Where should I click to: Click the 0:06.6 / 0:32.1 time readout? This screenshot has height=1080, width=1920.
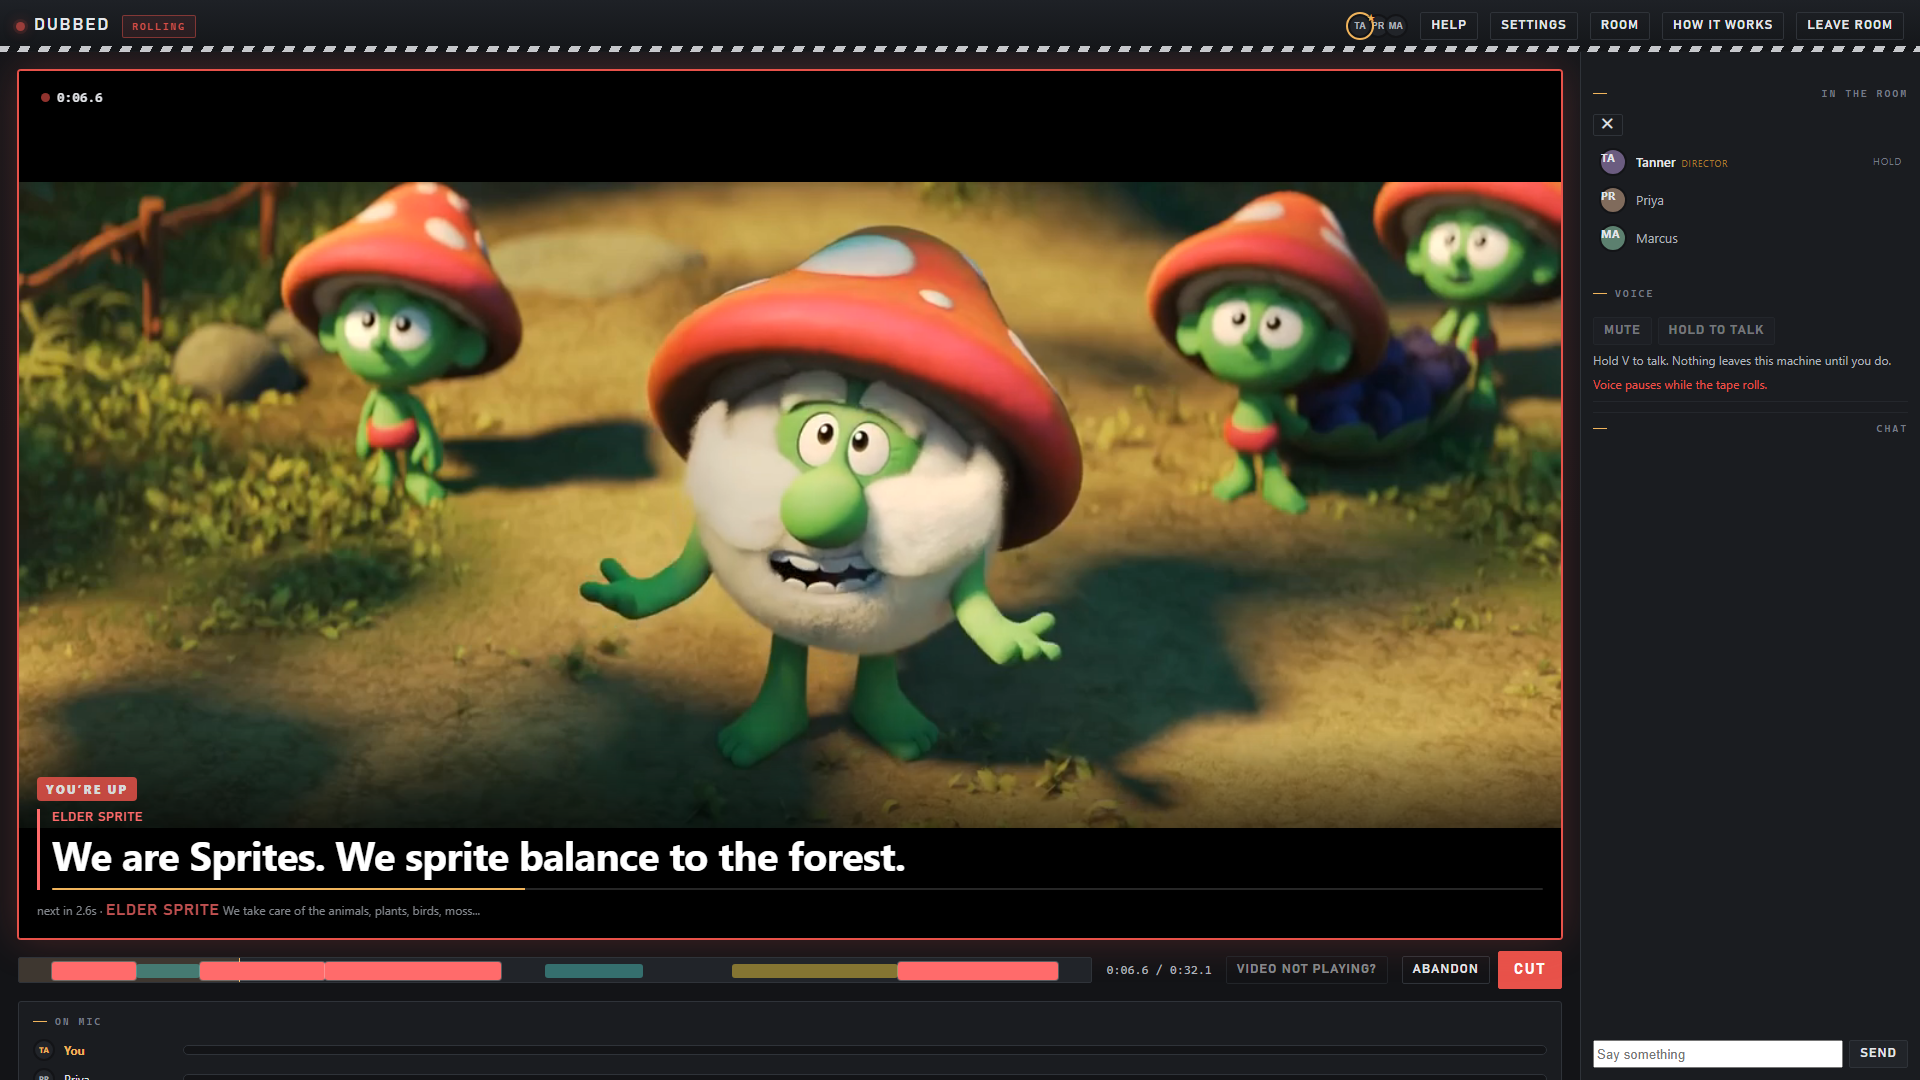[1158, 970]
